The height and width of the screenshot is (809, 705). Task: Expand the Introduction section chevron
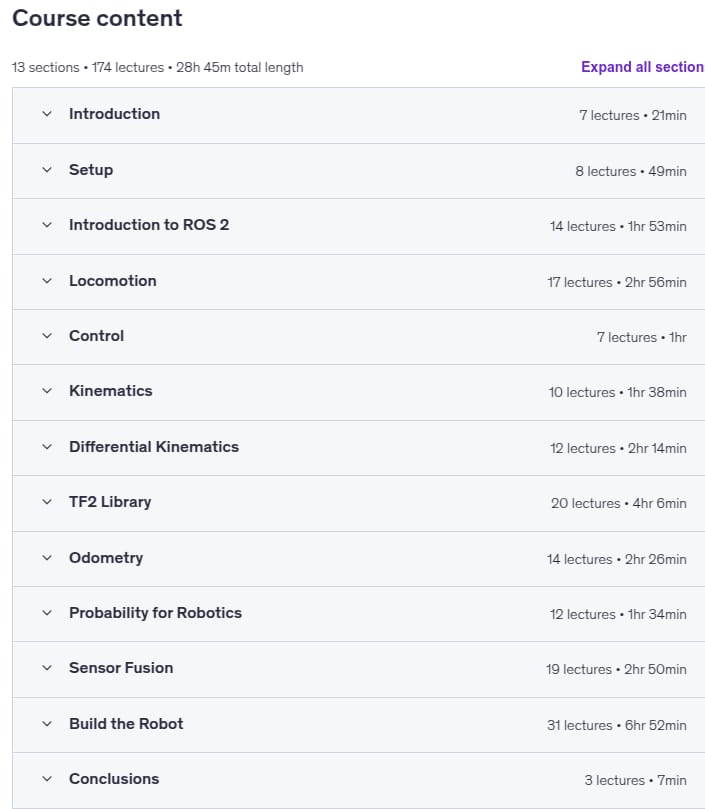click(47, 114)
